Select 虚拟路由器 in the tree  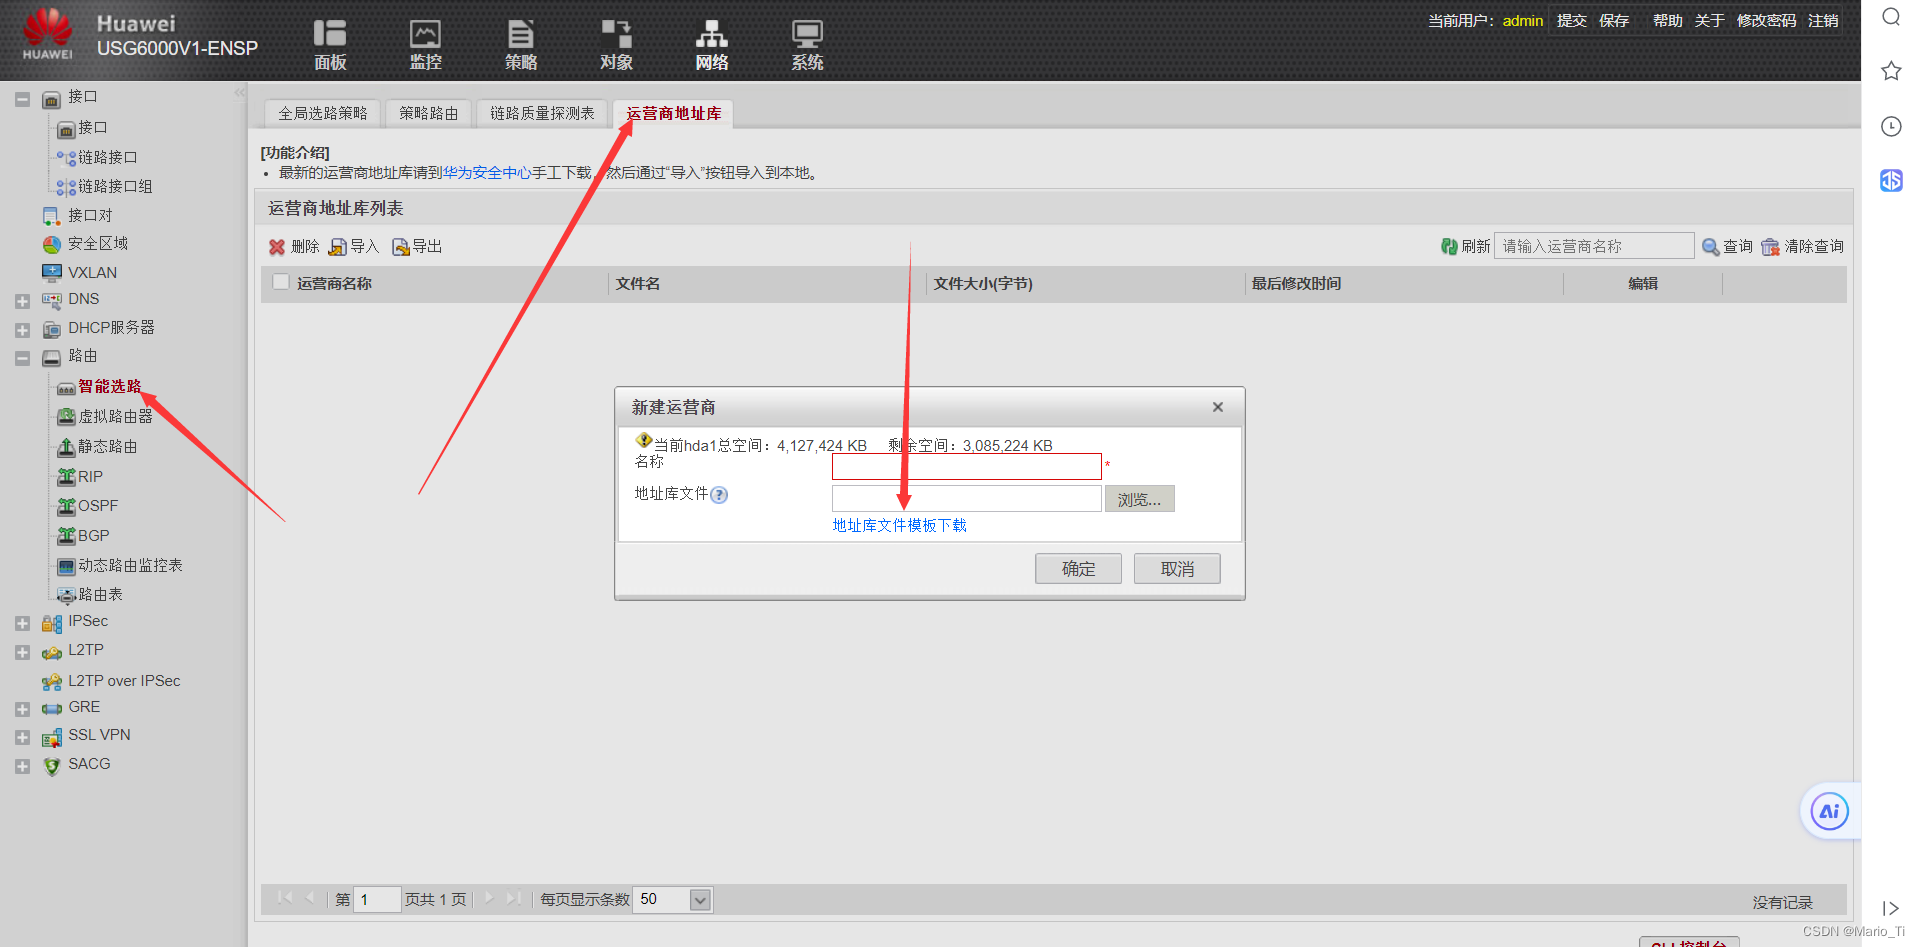[115, 416]
